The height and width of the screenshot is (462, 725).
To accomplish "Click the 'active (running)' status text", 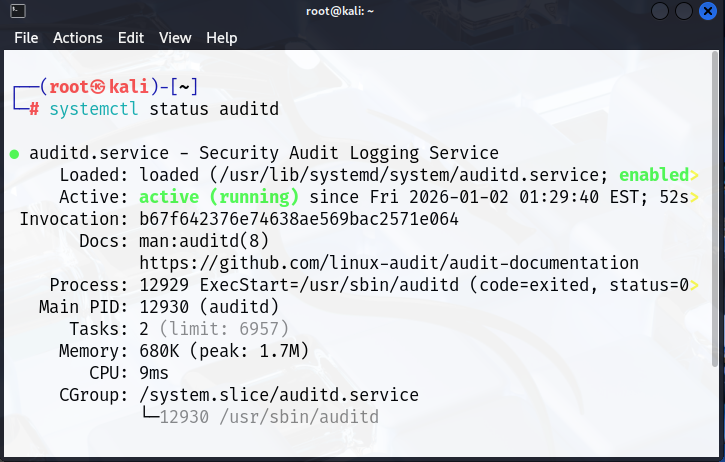I will pos(219,197).
